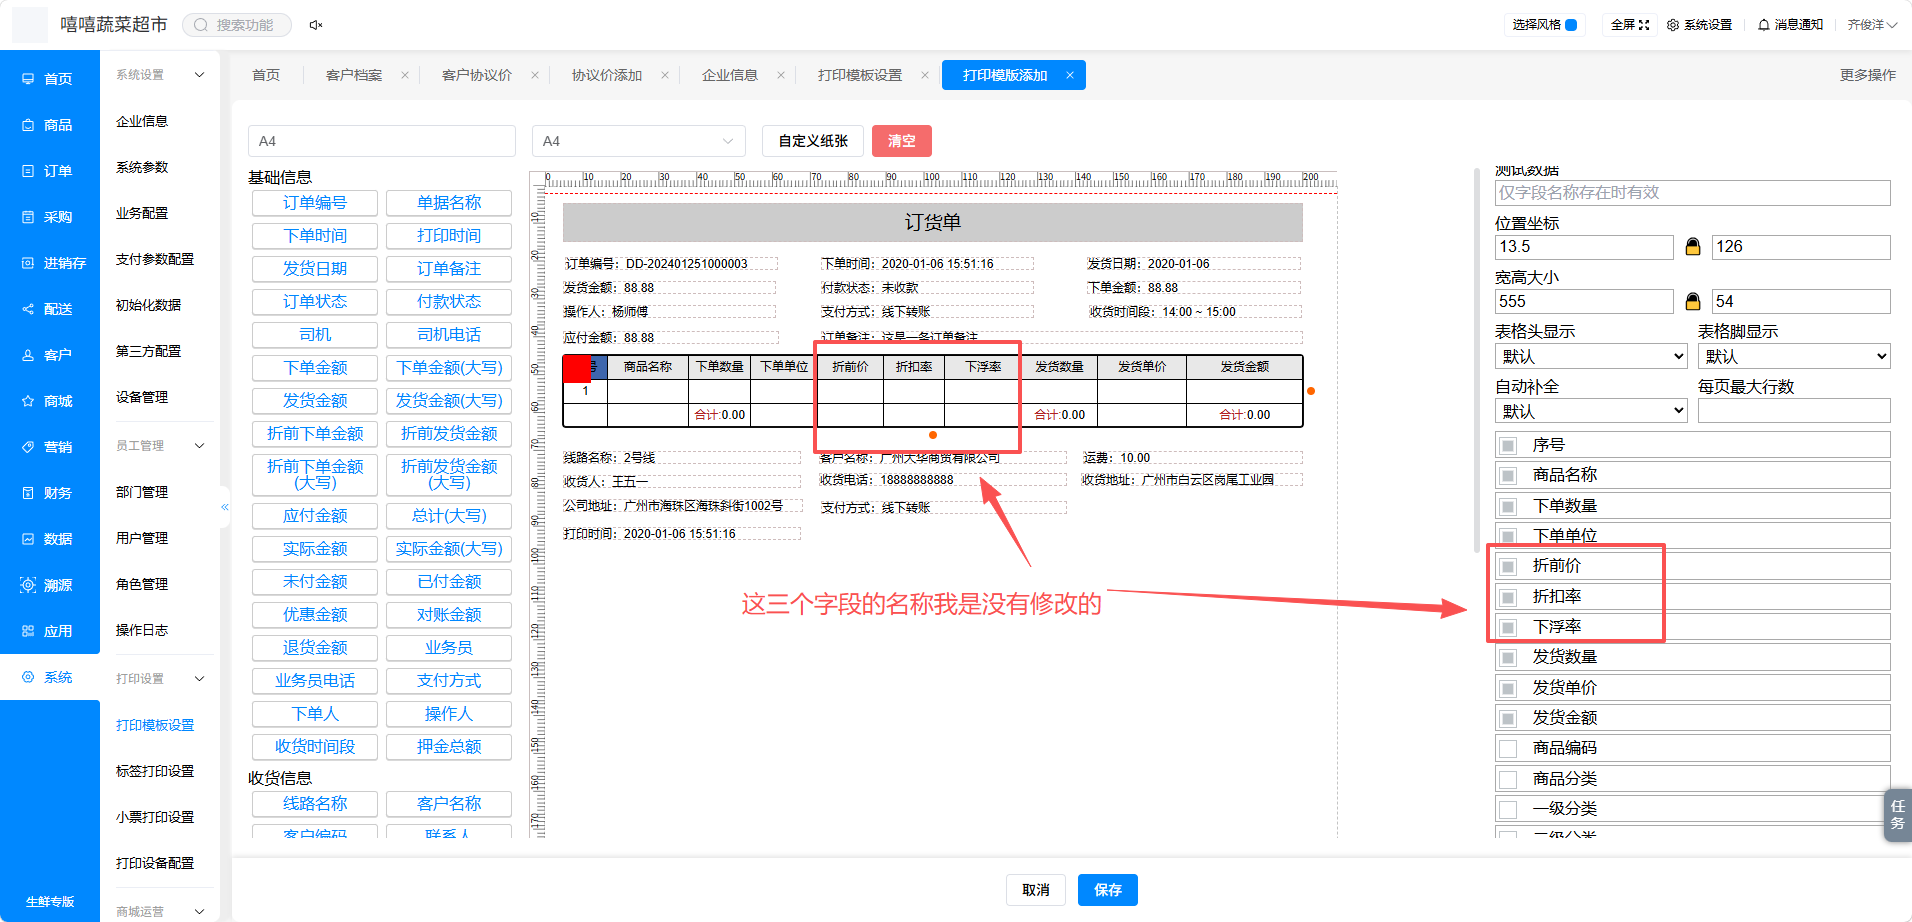Open the 自动补全 dropdown
Image resolution: width=1912 pixels, height=922 pixels.
pyautogui.click(x=1592, y=411)
